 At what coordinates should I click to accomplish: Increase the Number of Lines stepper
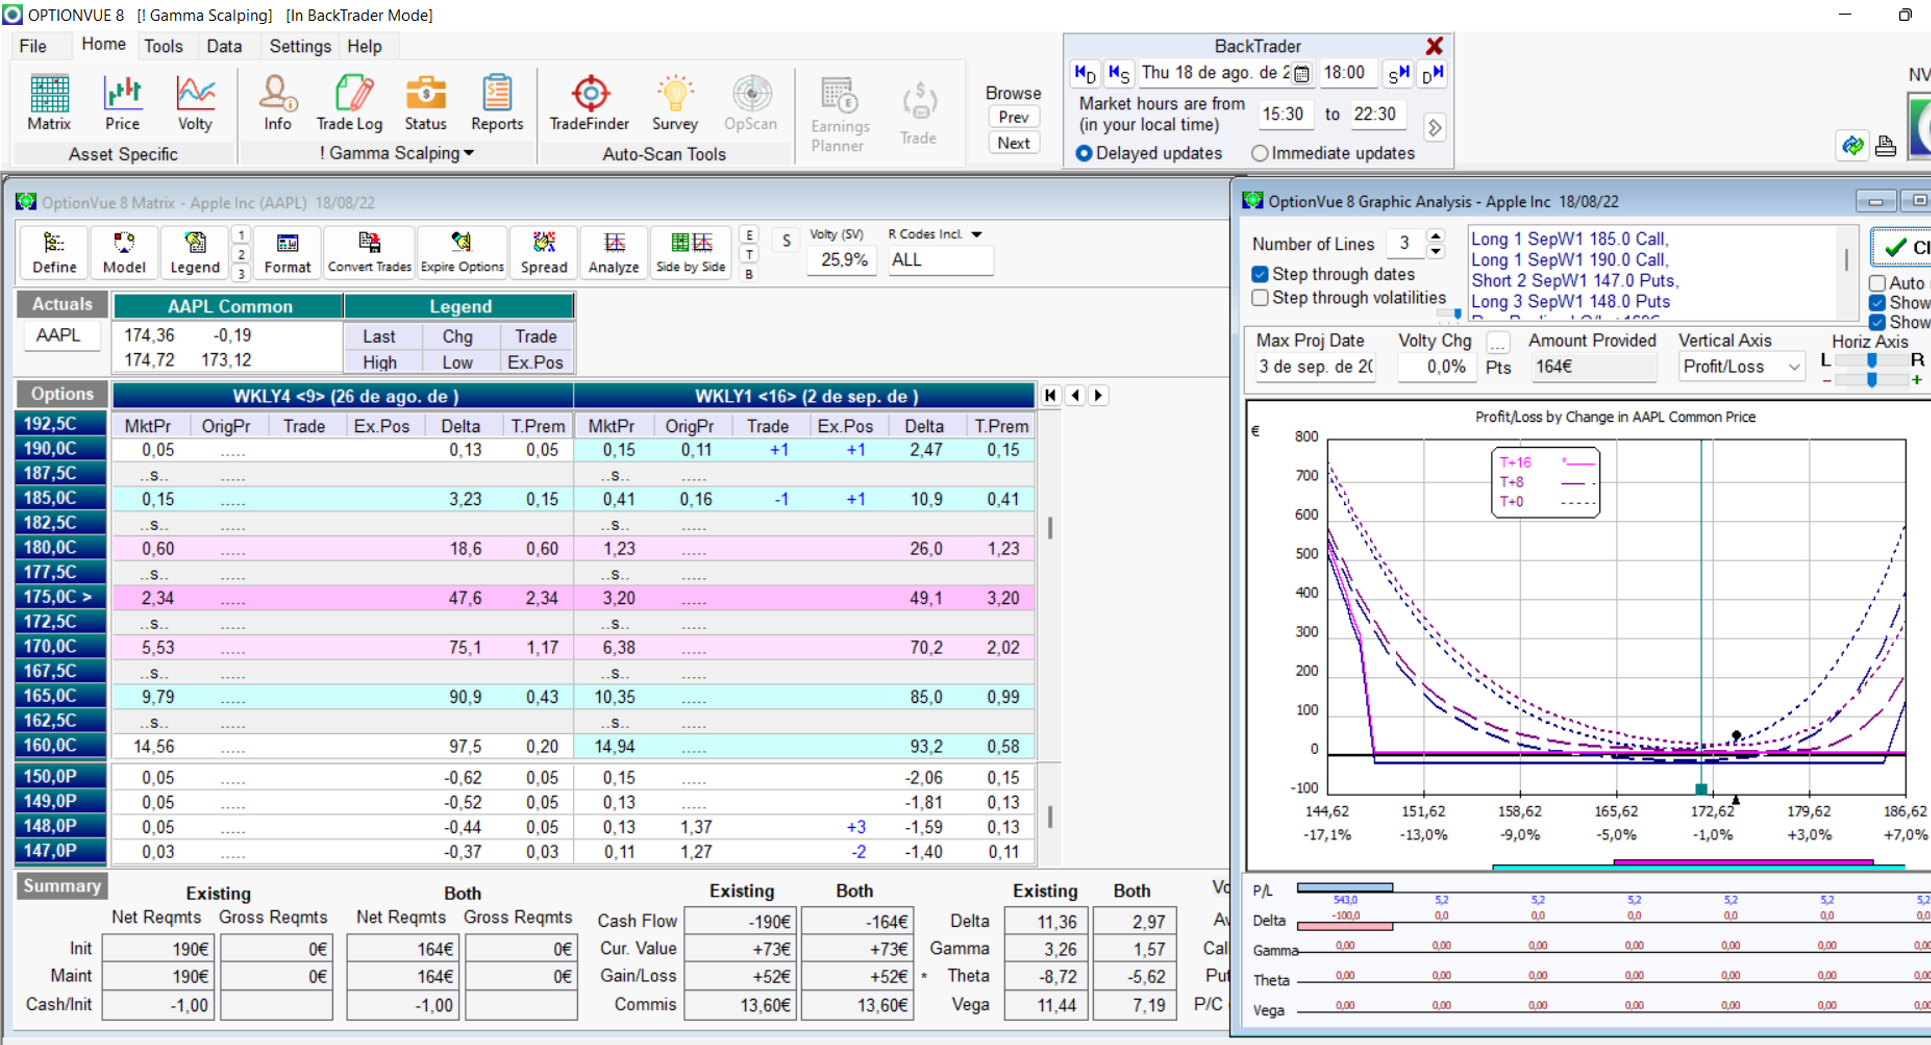coord(1436,237)
